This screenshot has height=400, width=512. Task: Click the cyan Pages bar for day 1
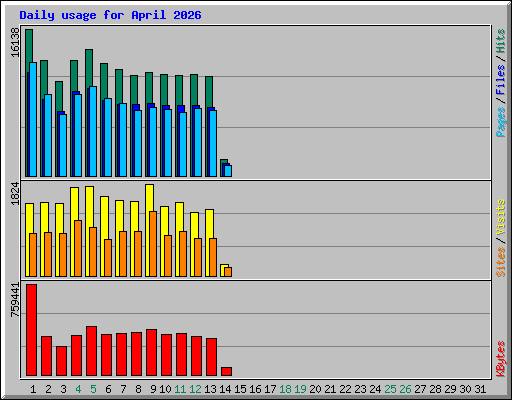pyautogui.click(x=33, y=119)
